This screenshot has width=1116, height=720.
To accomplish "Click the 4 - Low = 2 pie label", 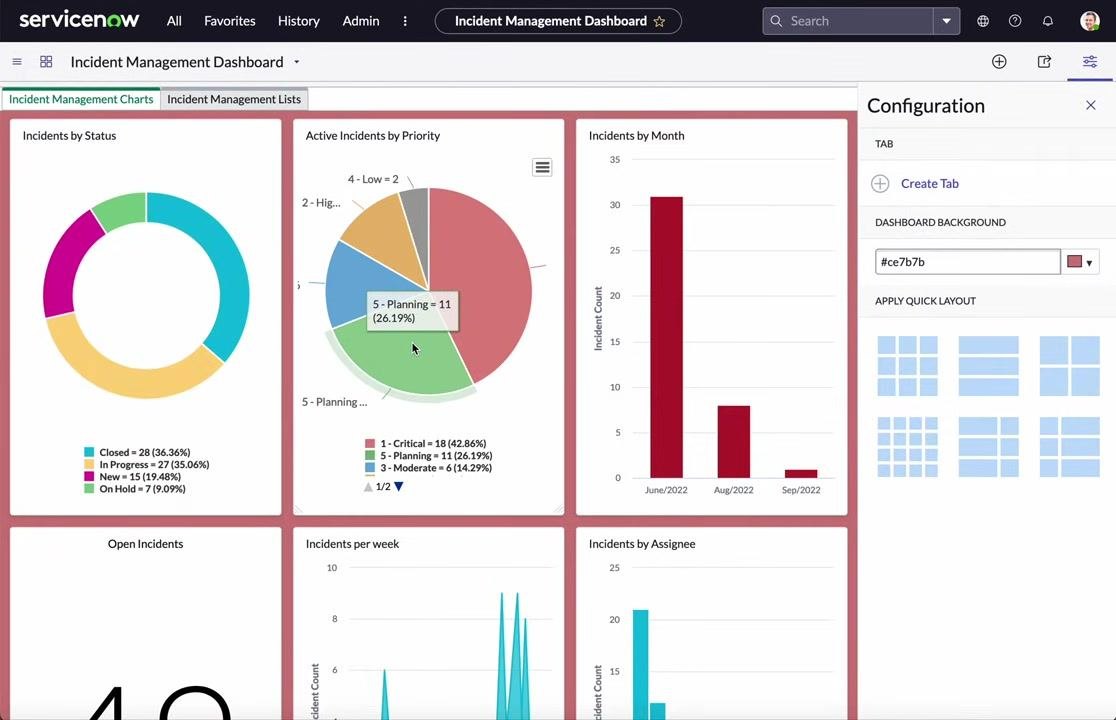I will [x=373, y=179].
